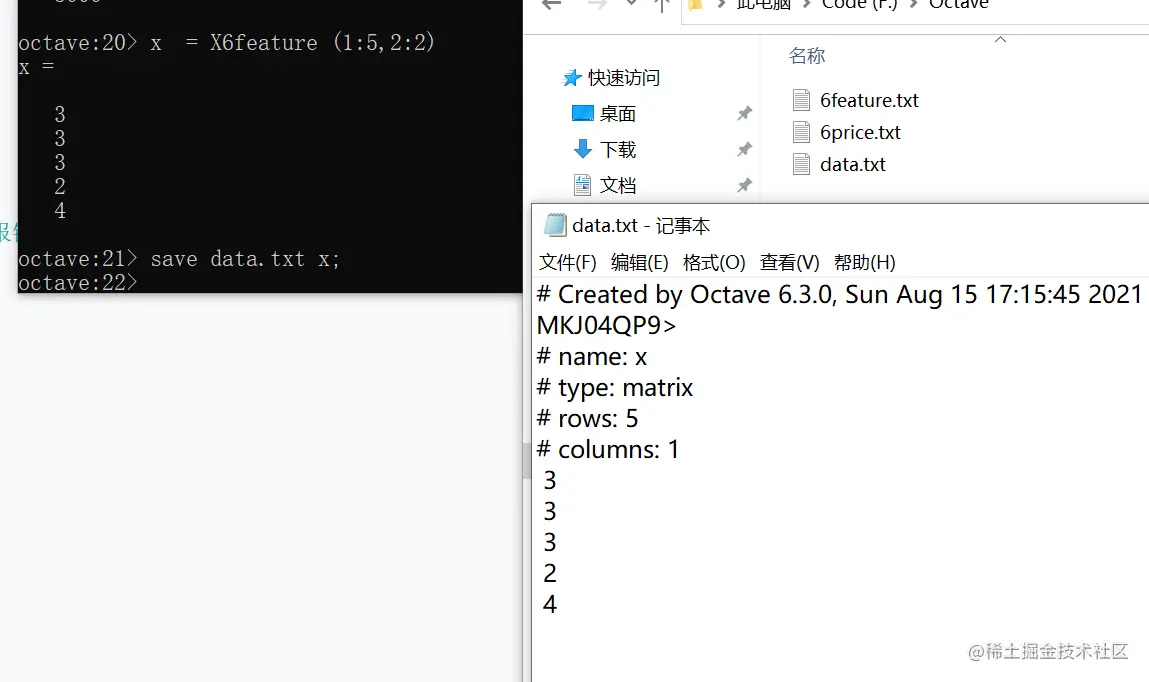The image size is (1149, 682).
Task: Select the file name 6price.txt
Action: 860,133
